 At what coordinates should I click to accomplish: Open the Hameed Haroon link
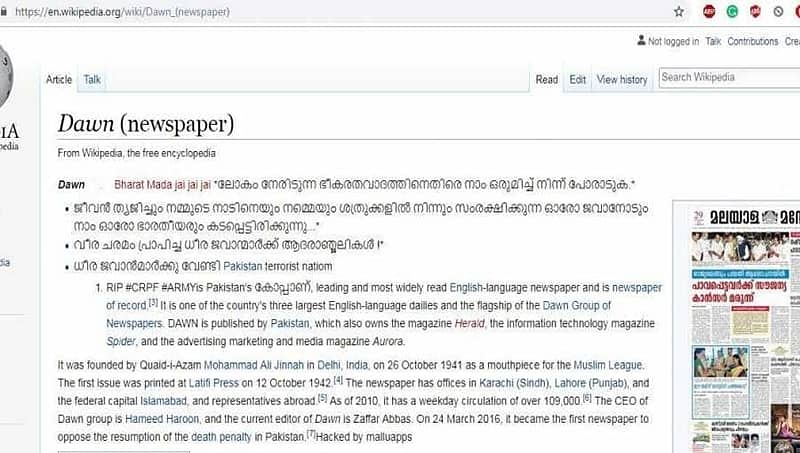(x=162, y=419)
